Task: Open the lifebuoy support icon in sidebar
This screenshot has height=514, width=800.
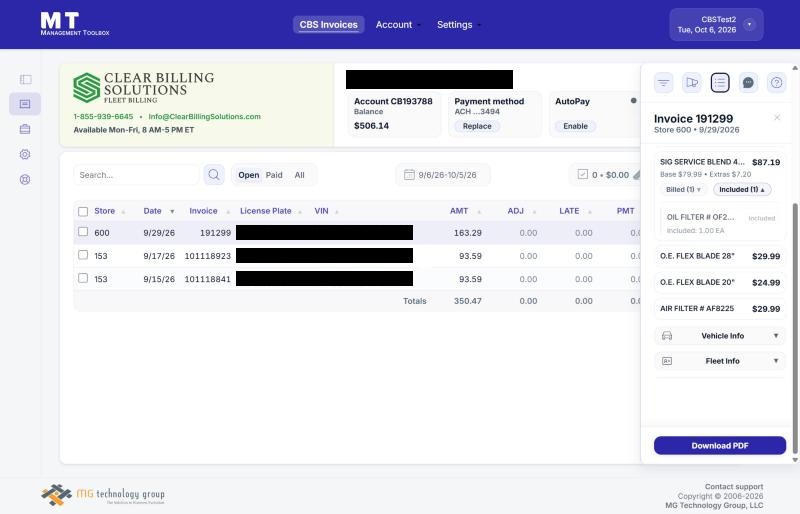Action: [25, 179]
